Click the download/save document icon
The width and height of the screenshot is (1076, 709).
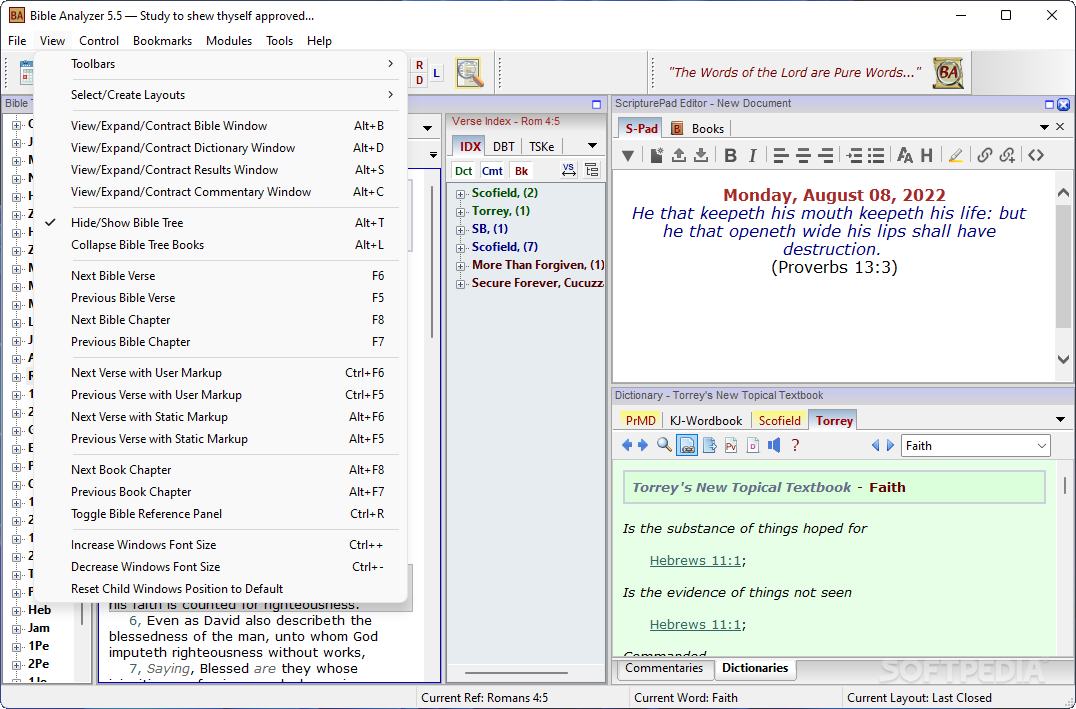[701, 156]
